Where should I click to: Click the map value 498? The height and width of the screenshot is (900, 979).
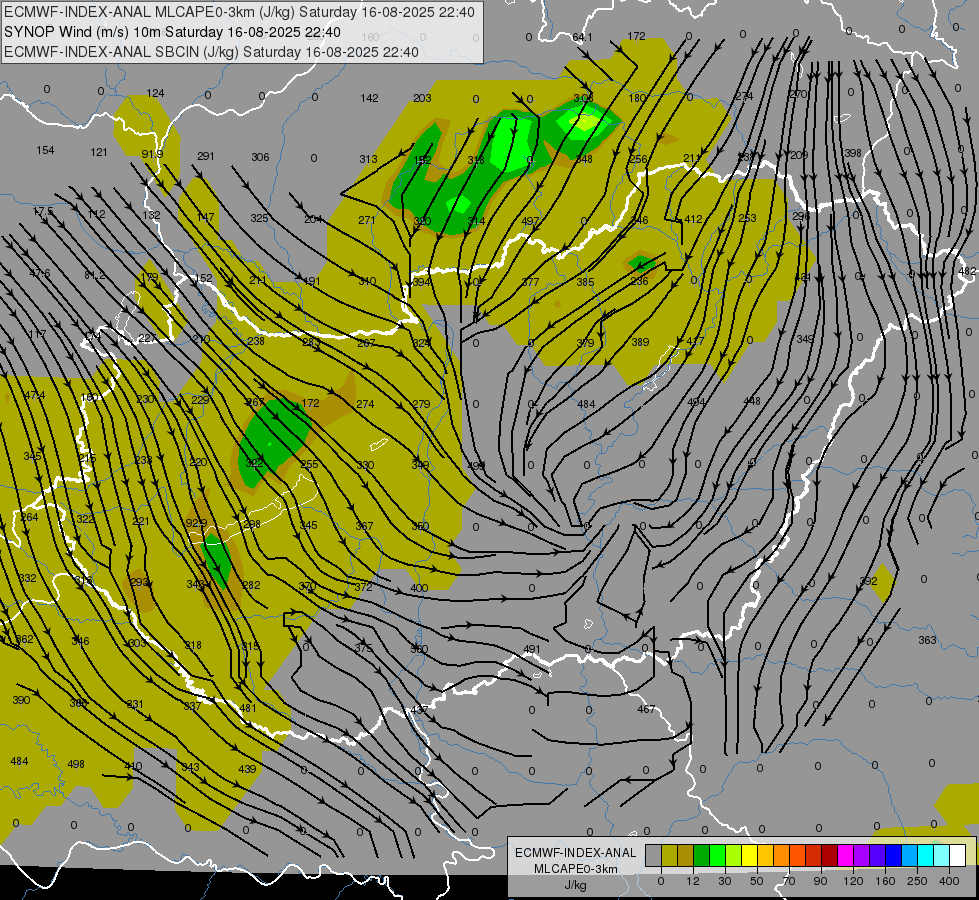[x=76, y=764]
